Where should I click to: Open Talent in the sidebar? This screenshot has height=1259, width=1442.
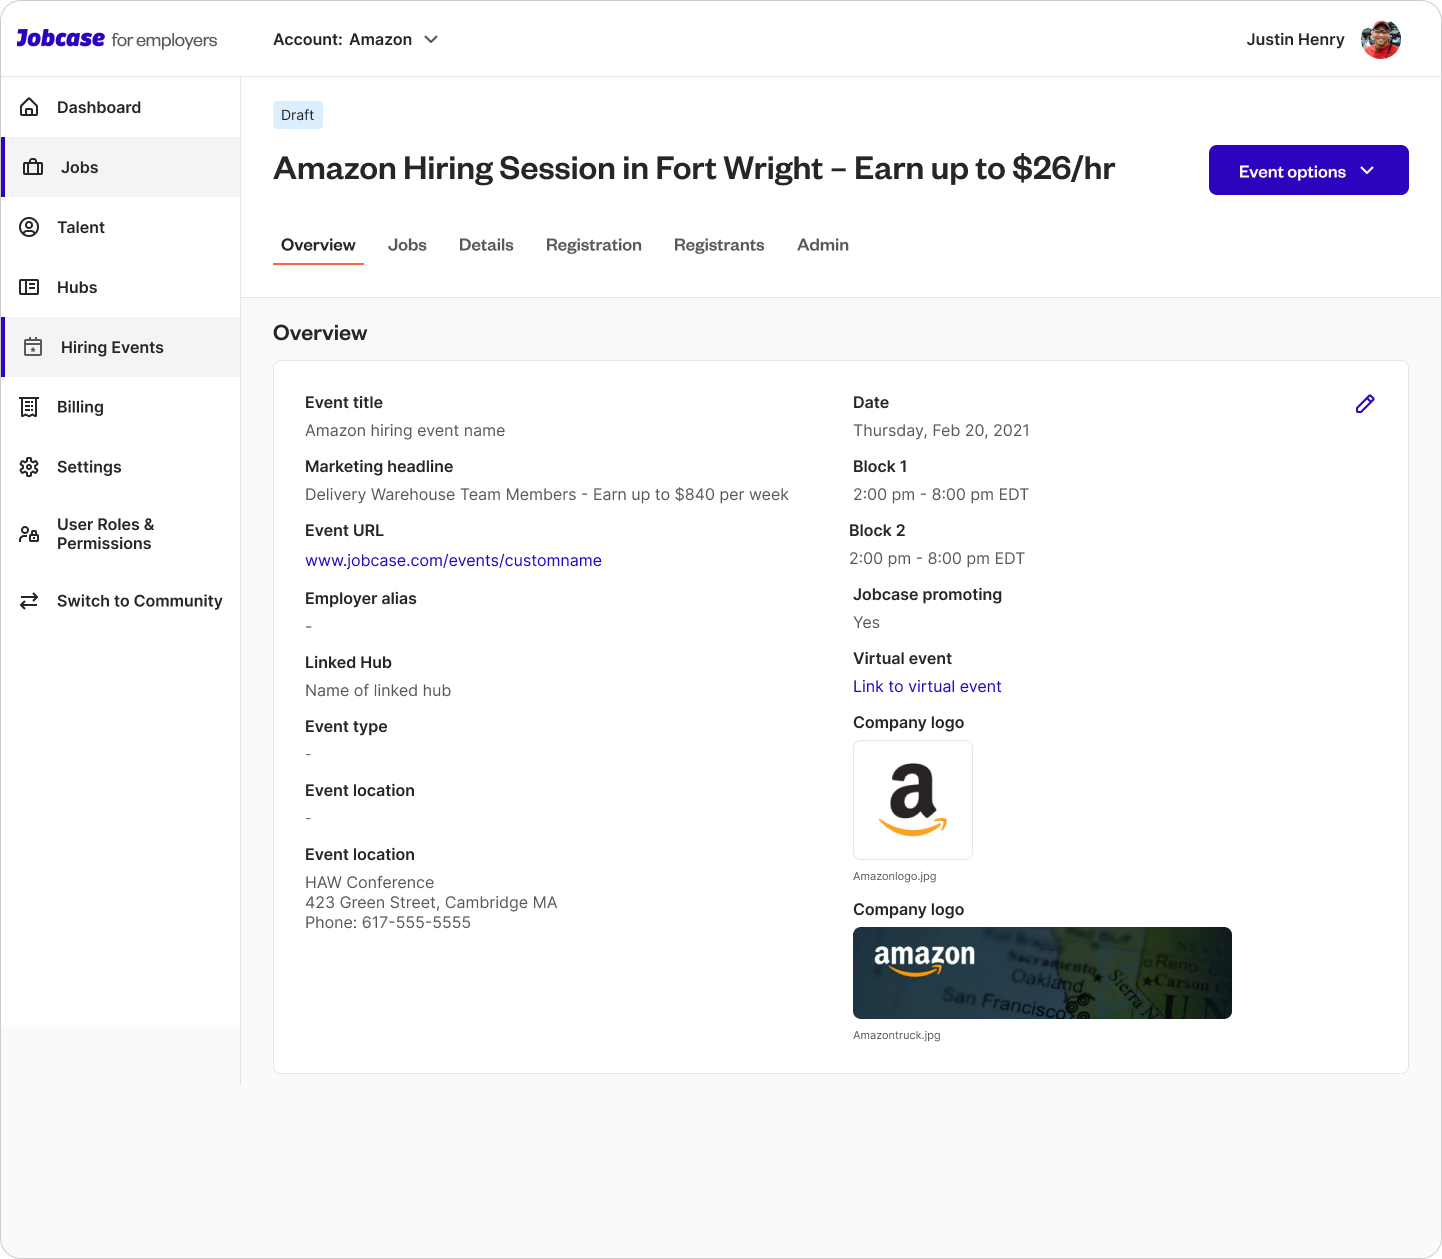121,227
